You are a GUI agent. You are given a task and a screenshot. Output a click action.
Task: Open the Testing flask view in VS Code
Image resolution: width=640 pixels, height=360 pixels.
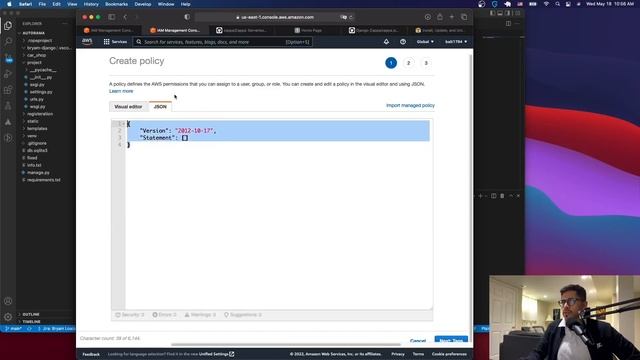point(8,106)
